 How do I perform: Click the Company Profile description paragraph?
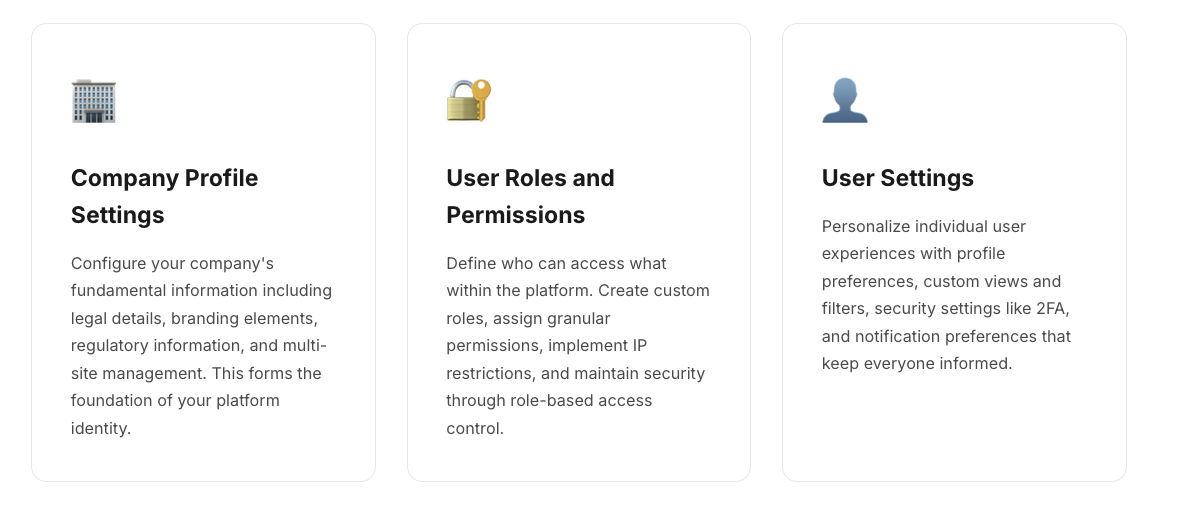pyautogui.click(x=201, y=345)
